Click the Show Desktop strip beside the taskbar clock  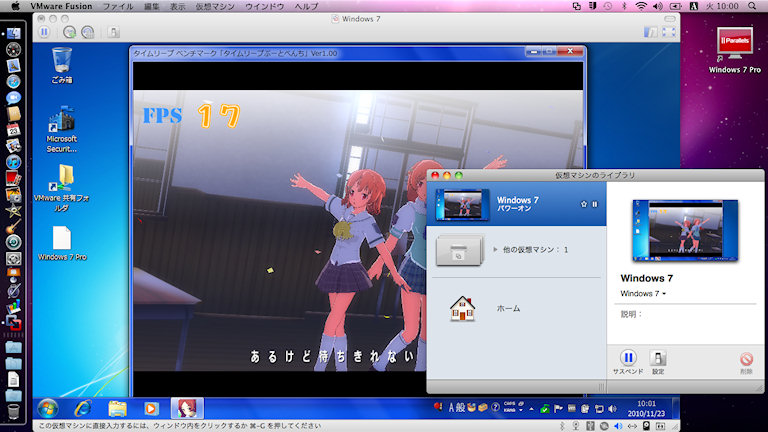[x=676, y=408]
